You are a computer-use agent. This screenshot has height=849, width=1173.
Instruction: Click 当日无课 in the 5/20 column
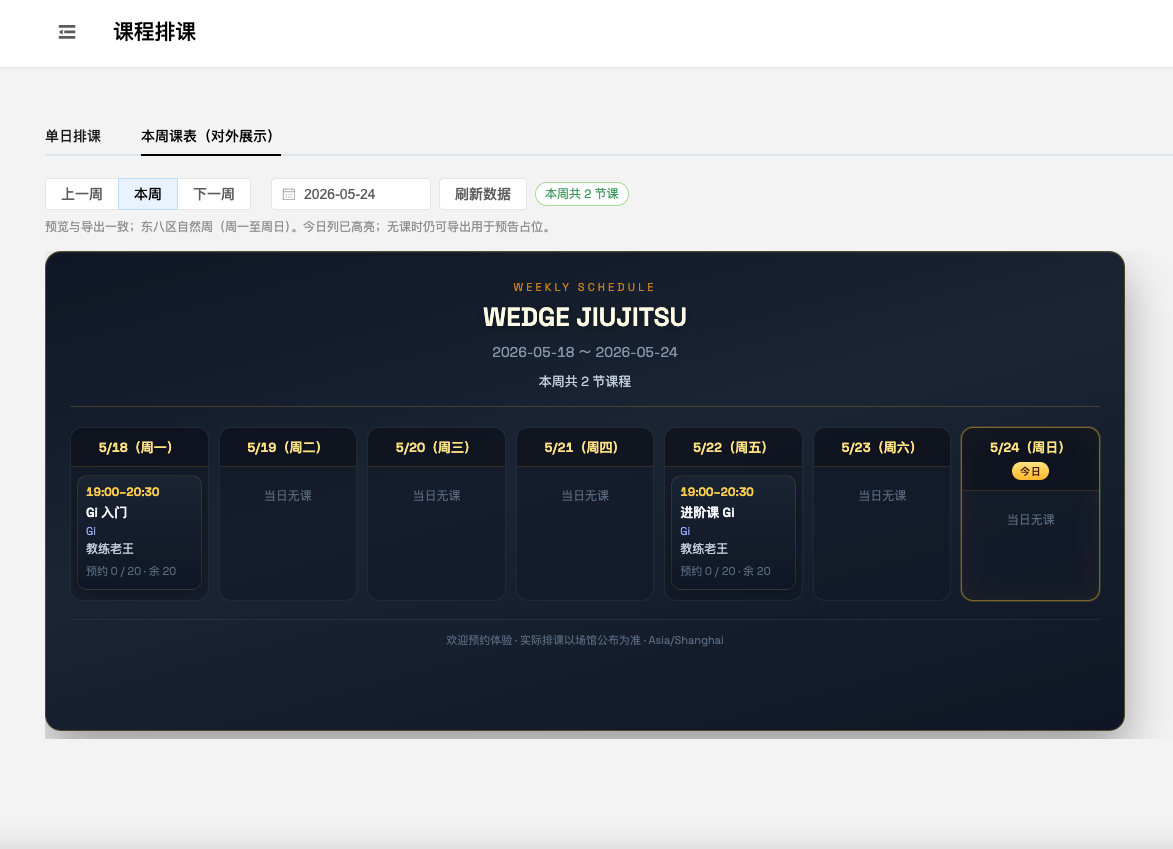(436, 496)
